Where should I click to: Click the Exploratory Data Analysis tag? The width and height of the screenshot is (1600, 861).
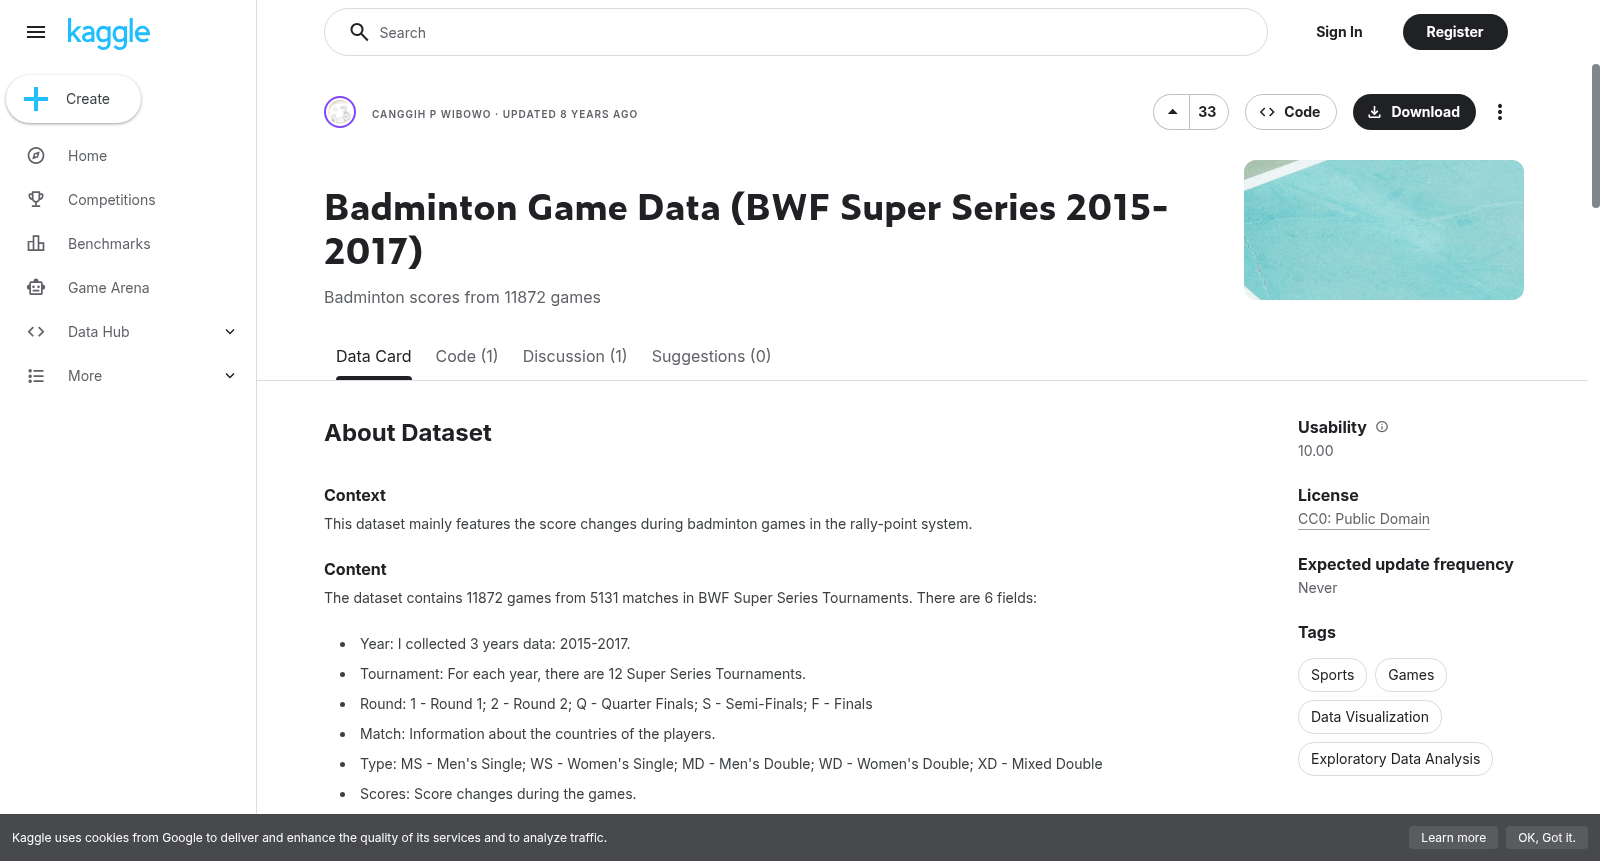click(1395, 759)
